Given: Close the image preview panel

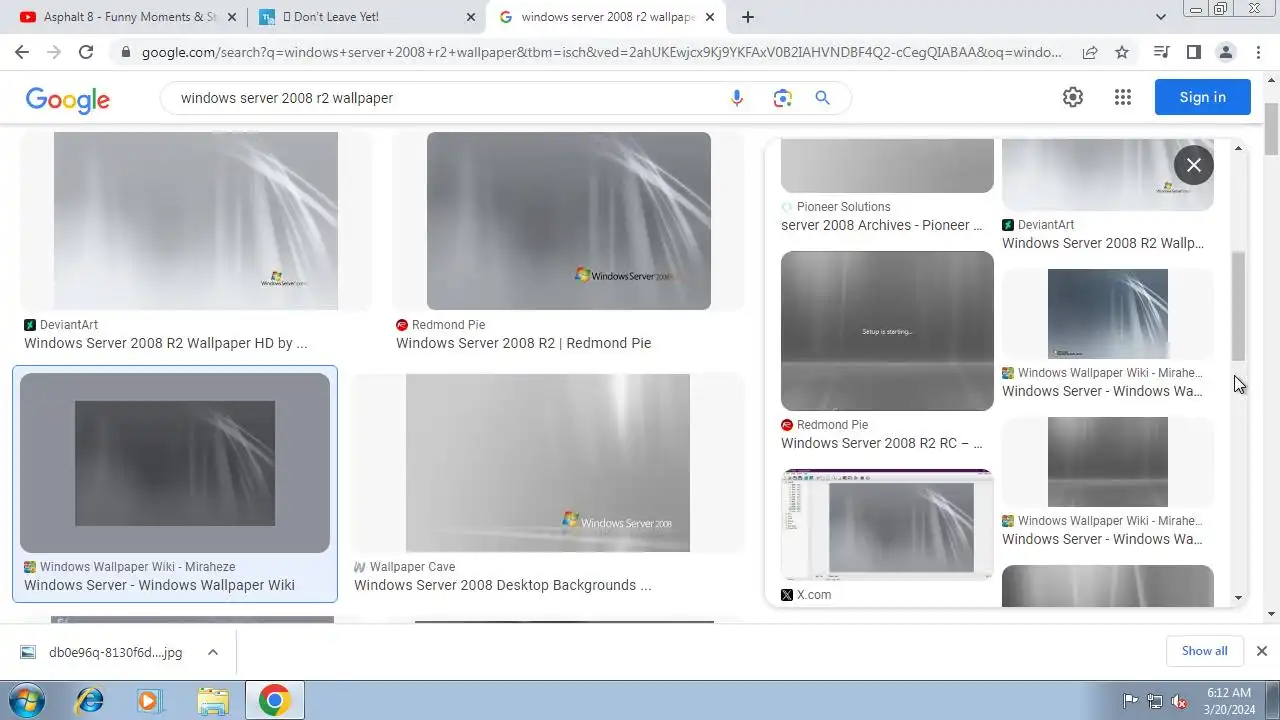Looking at the screenshot, I should (x=1194, y=165).
